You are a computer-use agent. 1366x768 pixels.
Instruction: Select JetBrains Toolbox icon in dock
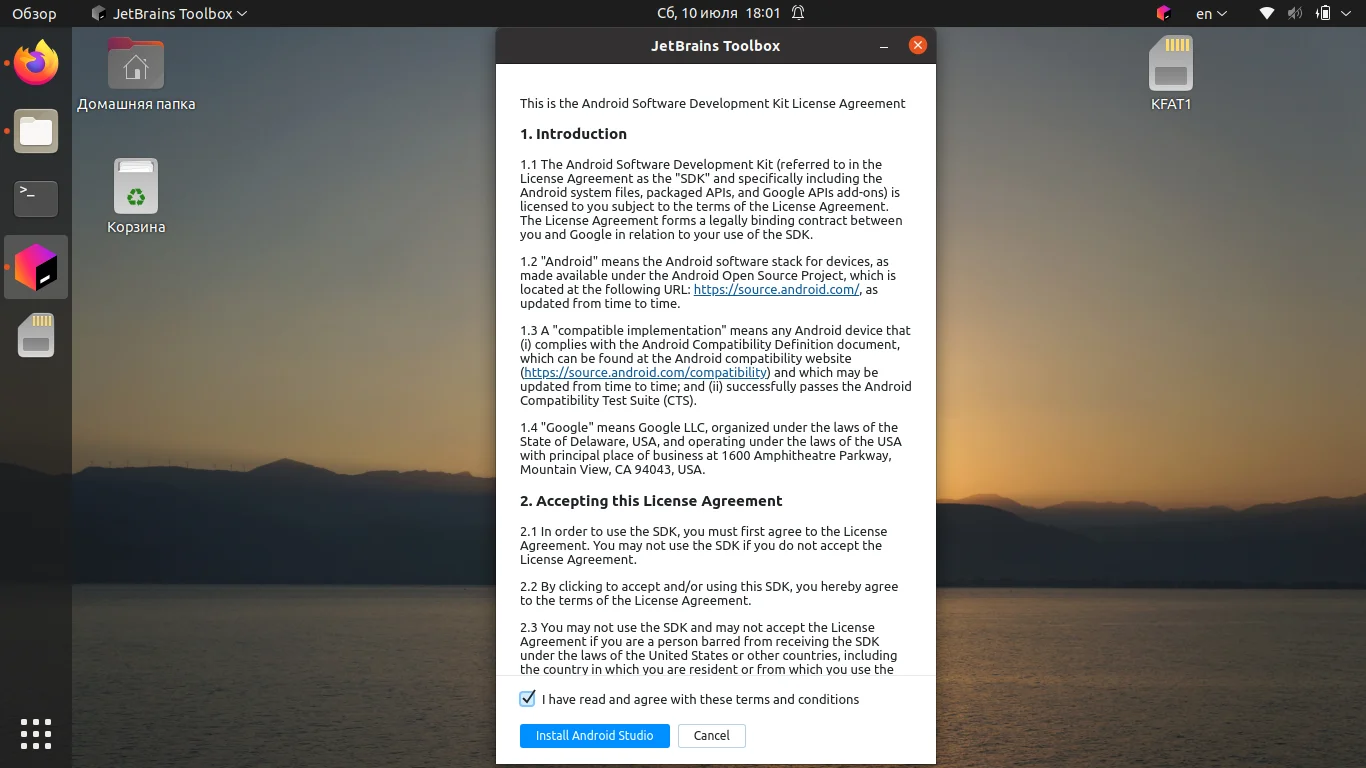pos(36,267)
